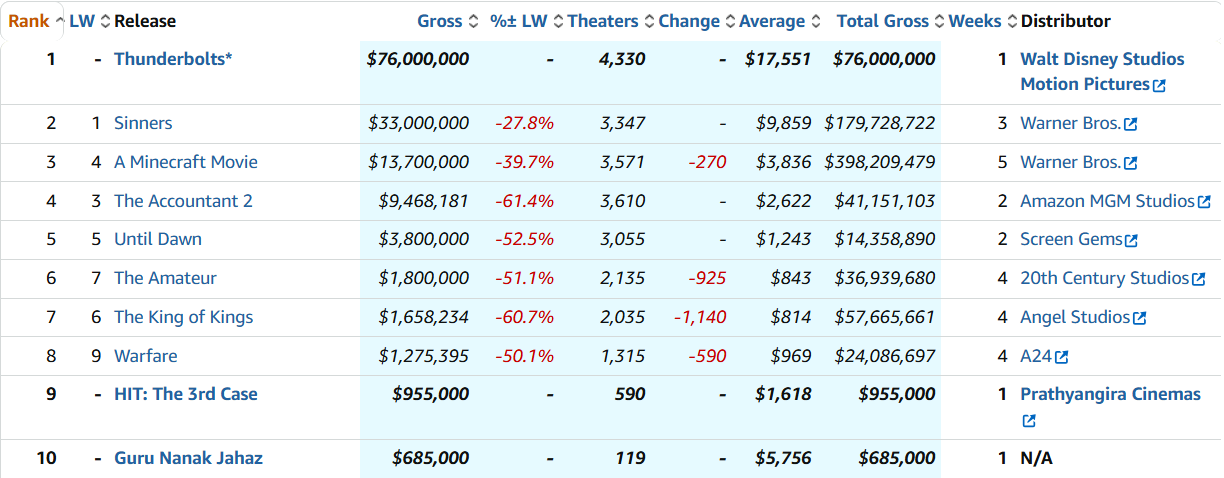Sort table by Theaters column

pos(602,21)
